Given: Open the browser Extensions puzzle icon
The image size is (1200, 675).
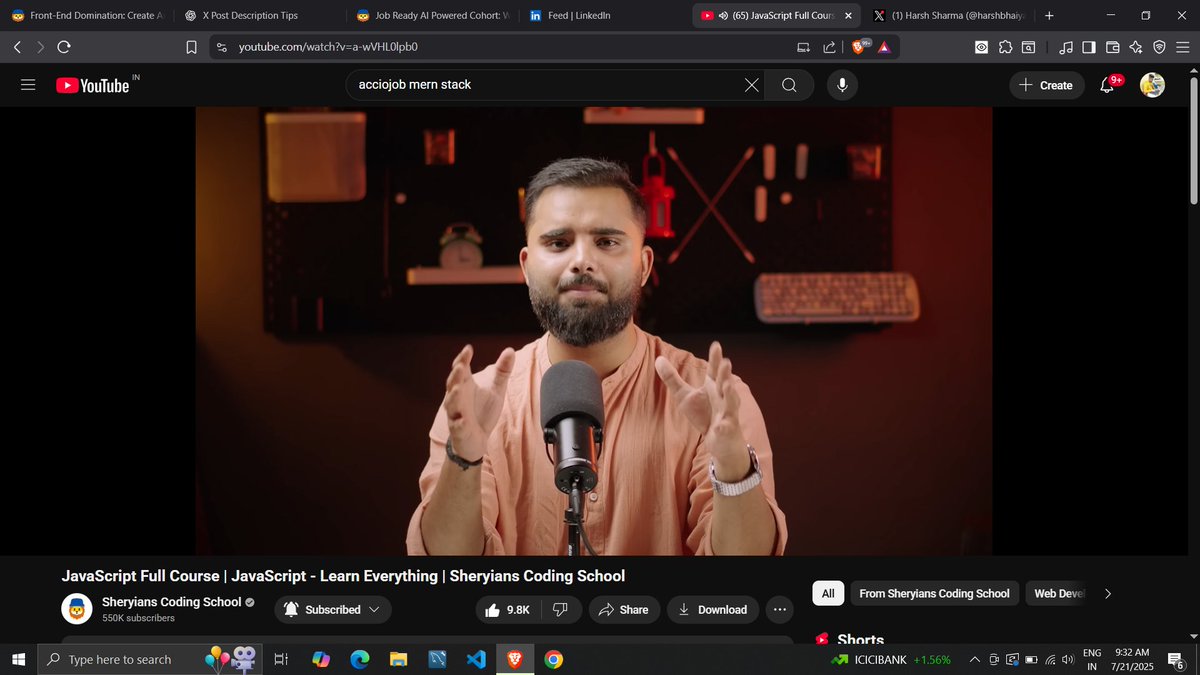Looking at the screenshot, I should click(1005, 46).
